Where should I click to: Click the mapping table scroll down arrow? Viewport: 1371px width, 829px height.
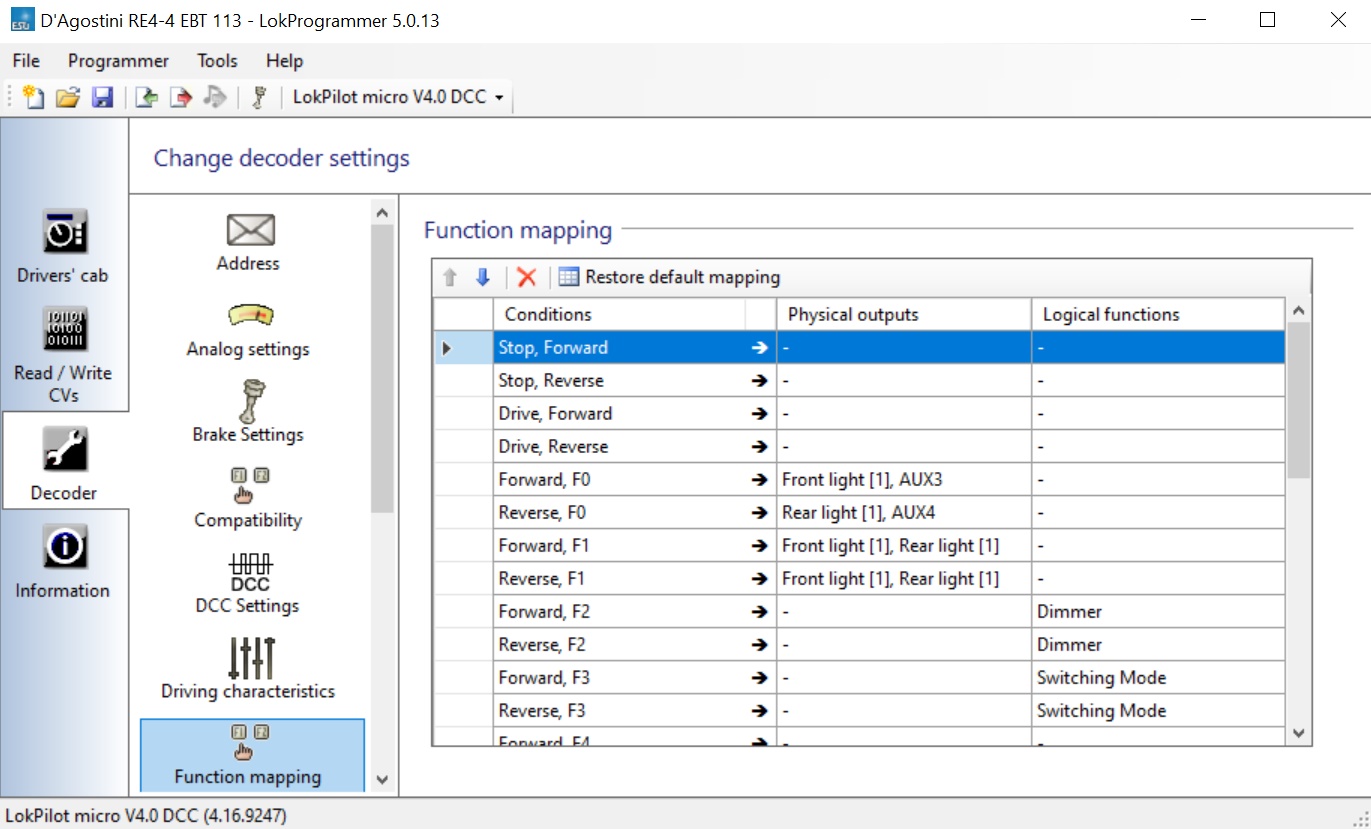1299,732
